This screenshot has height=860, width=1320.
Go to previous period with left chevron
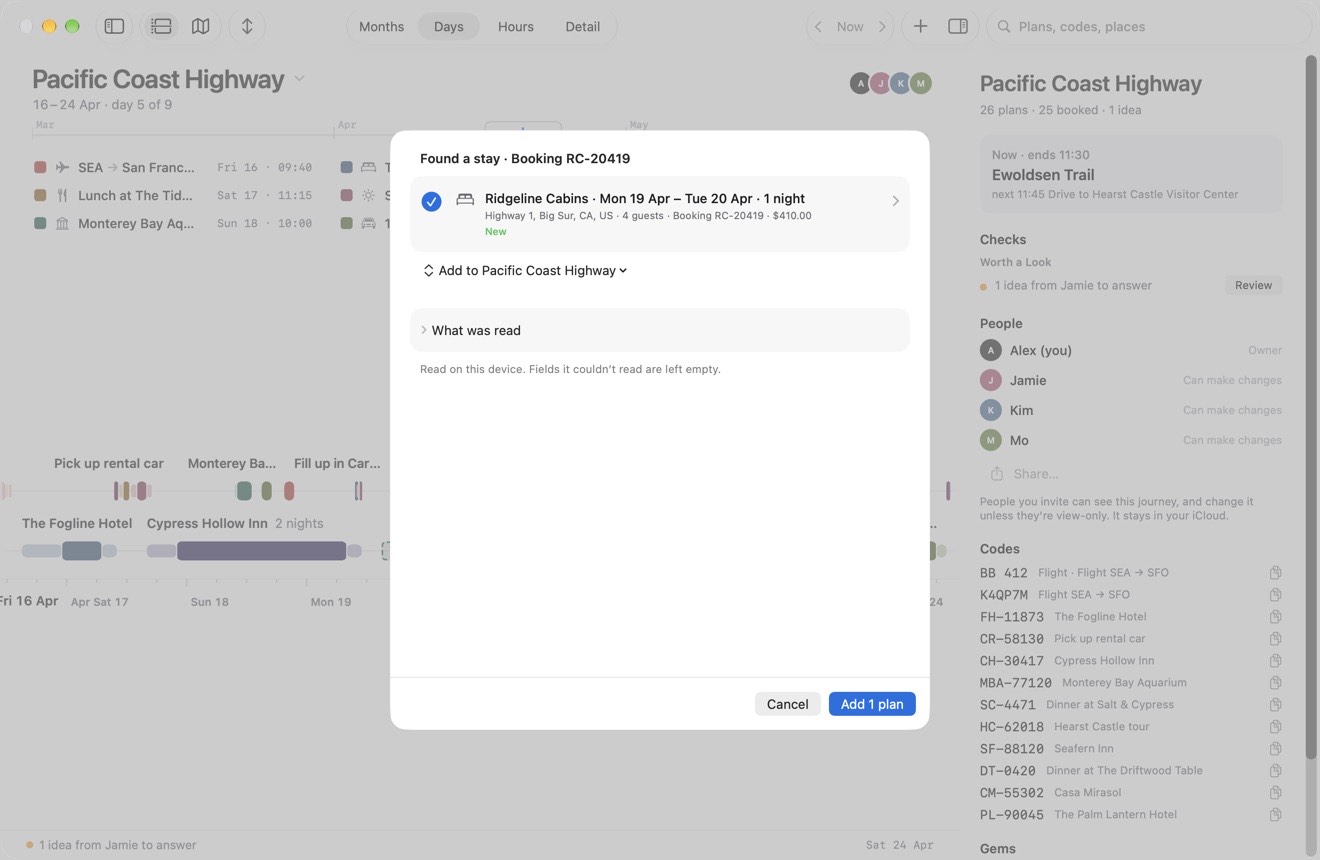click(818, 26)
